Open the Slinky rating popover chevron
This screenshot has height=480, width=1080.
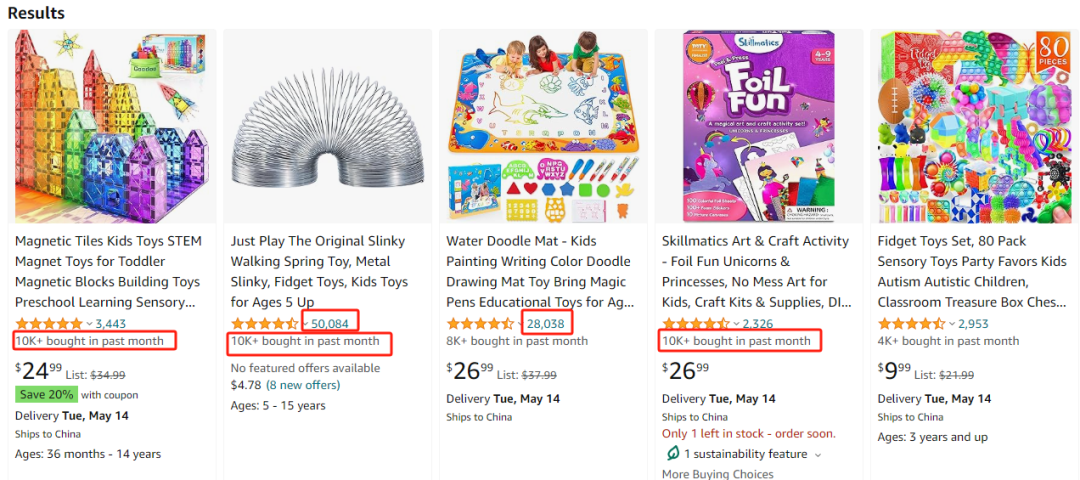[x=305, y=324]
